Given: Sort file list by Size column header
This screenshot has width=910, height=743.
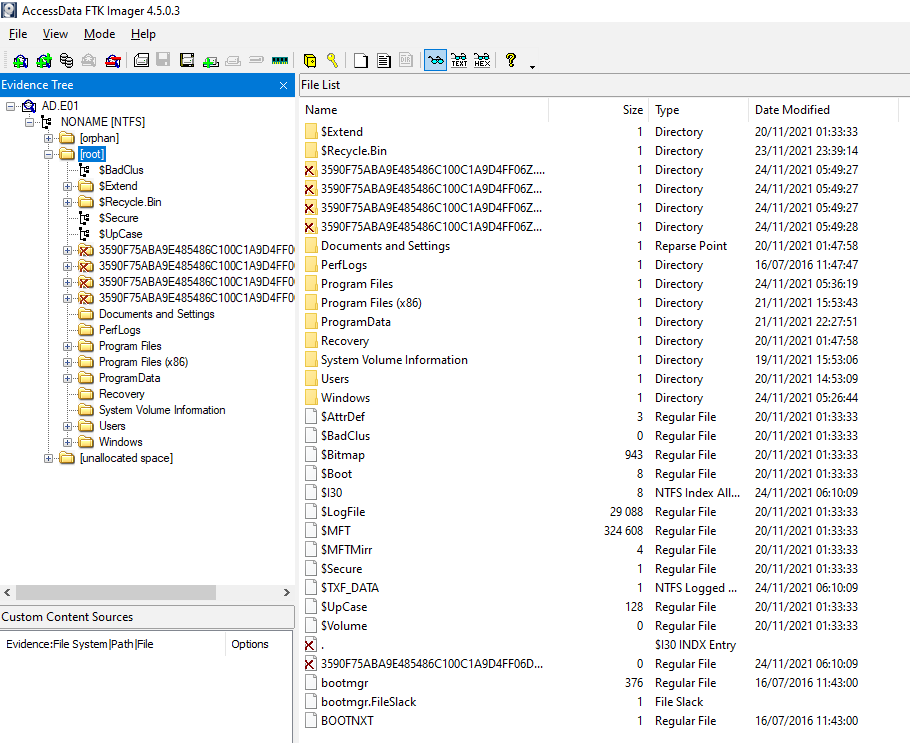Looking at the screenshot, I should pos(632,110).
